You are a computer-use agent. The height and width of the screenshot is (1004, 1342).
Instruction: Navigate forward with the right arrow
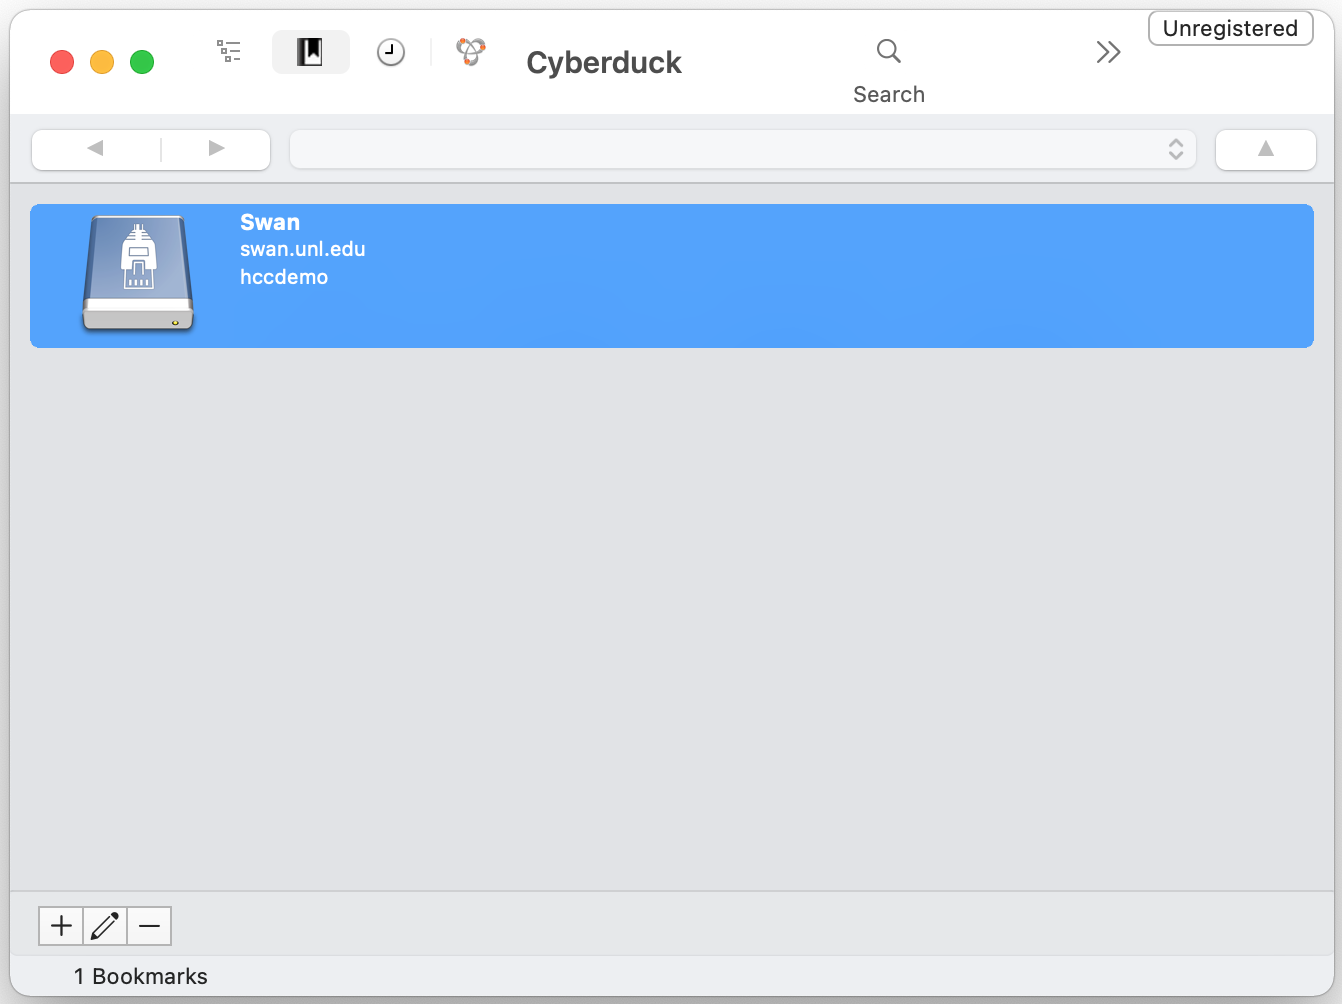216,149
